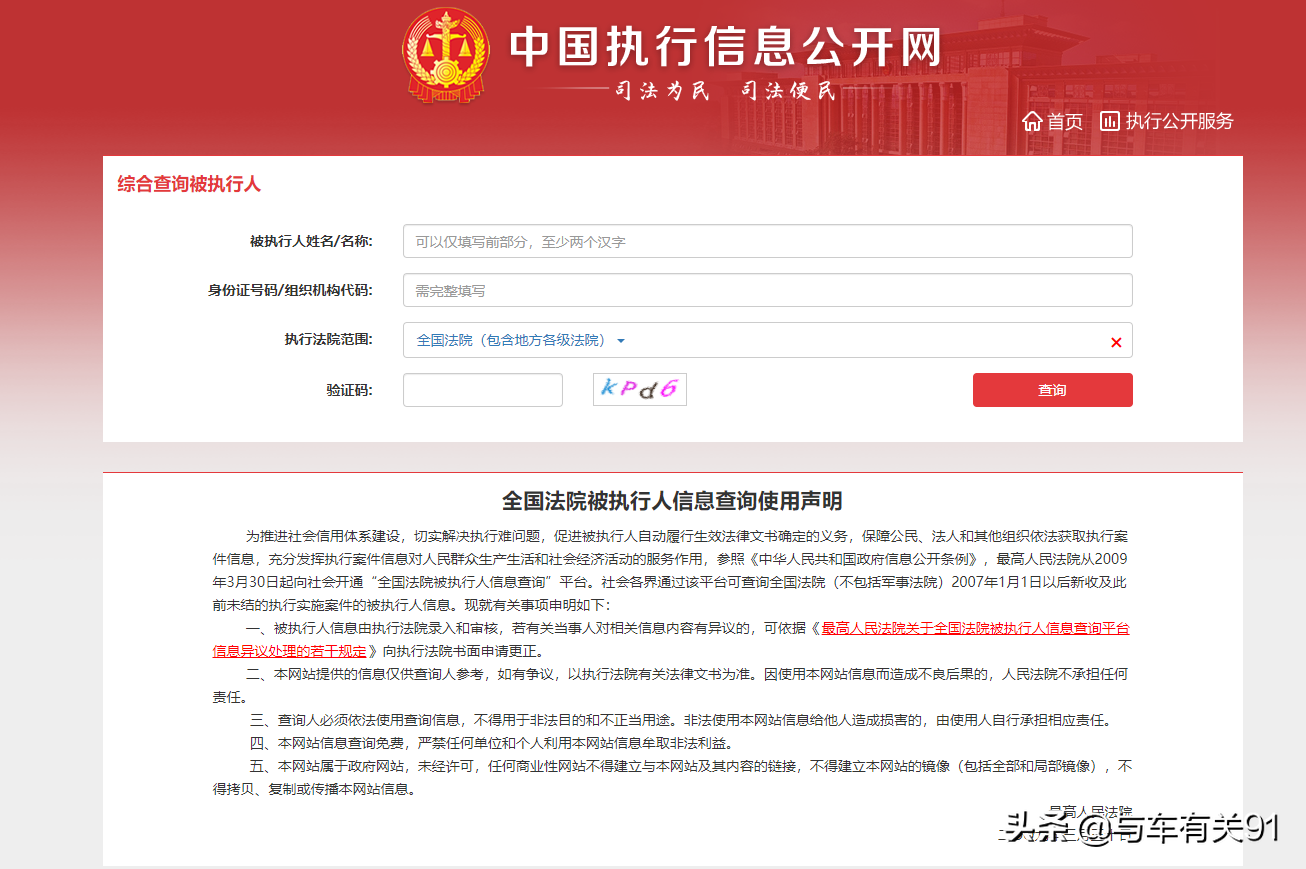Click the 信息异议处理的若干规定 underlined link text

coord(289,651)
